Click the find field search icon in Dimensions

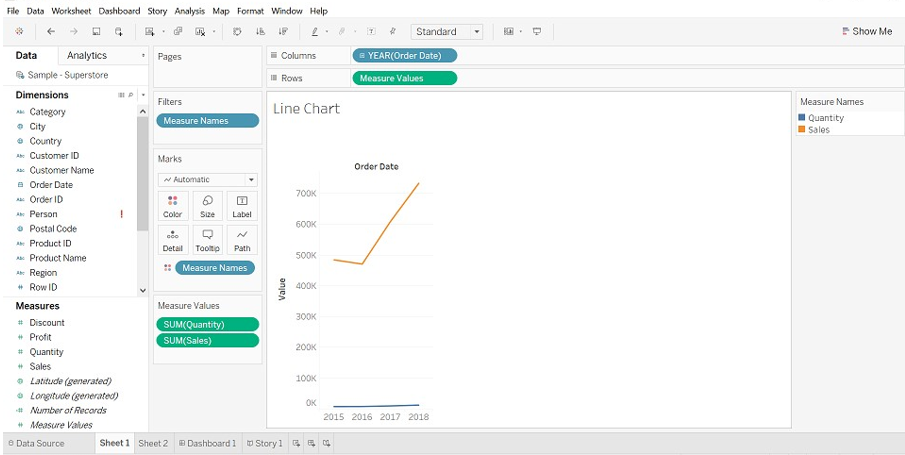pos(130,95)
